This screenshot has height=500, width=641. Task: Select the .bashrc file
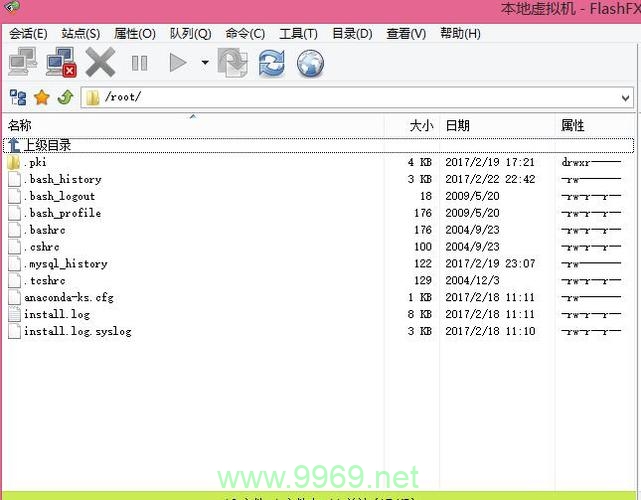coord(44,230)
